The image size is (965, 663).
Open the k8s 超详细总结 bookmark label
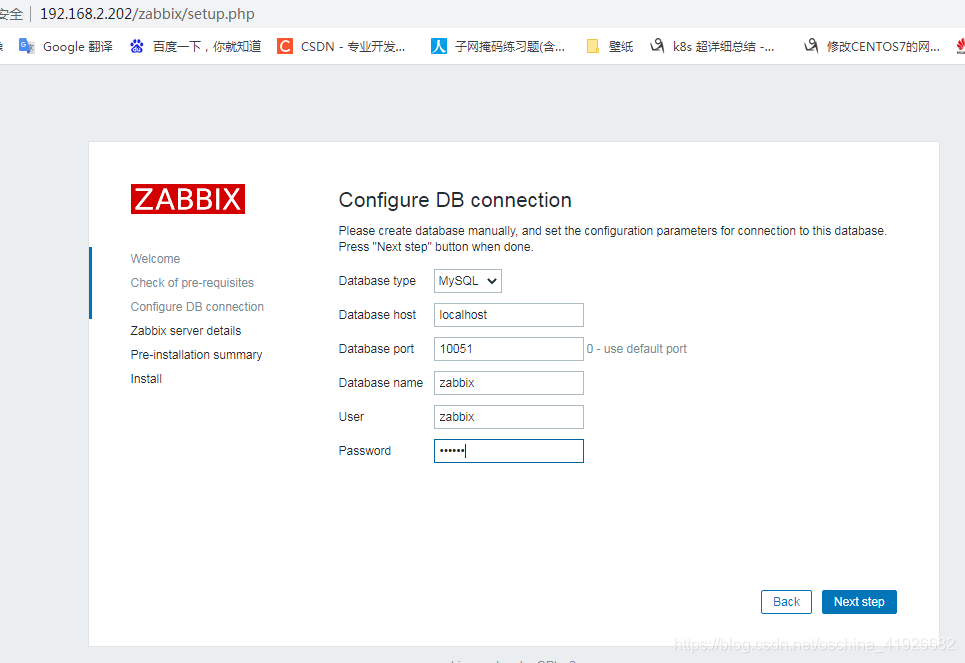(x=723, y=46)
